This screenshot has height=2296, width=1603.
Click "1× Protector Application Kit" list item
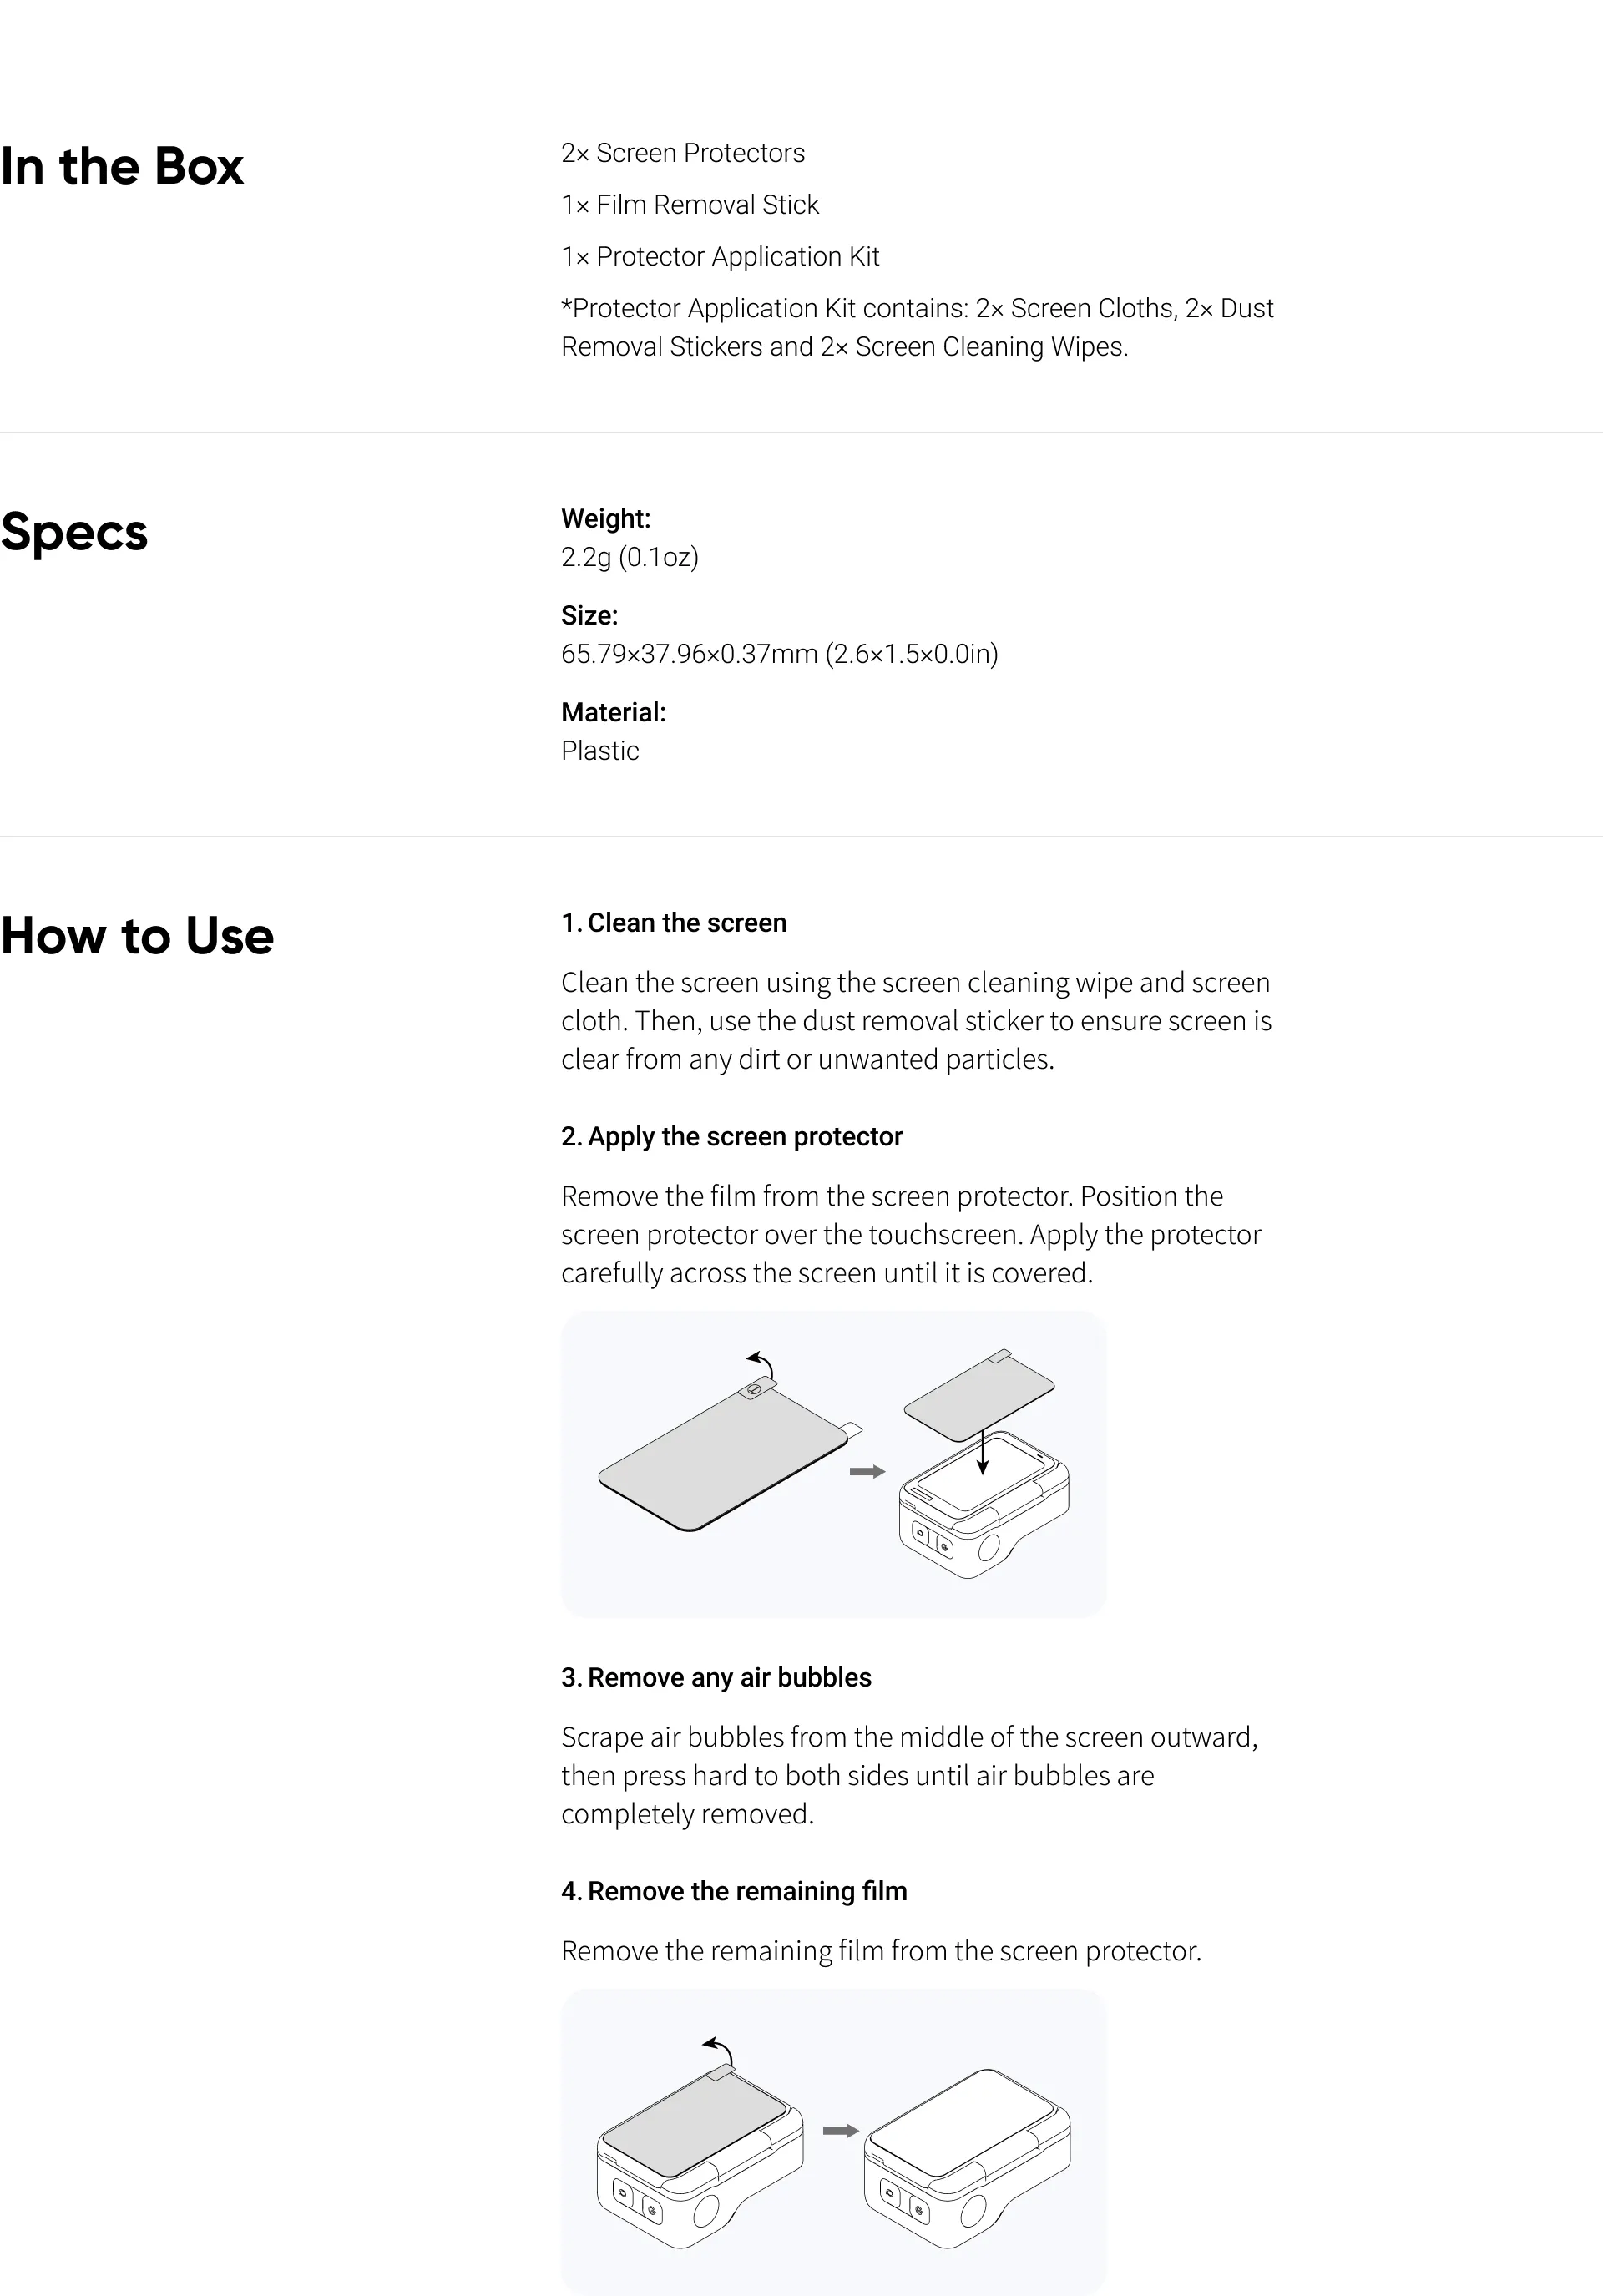point(720,257)
